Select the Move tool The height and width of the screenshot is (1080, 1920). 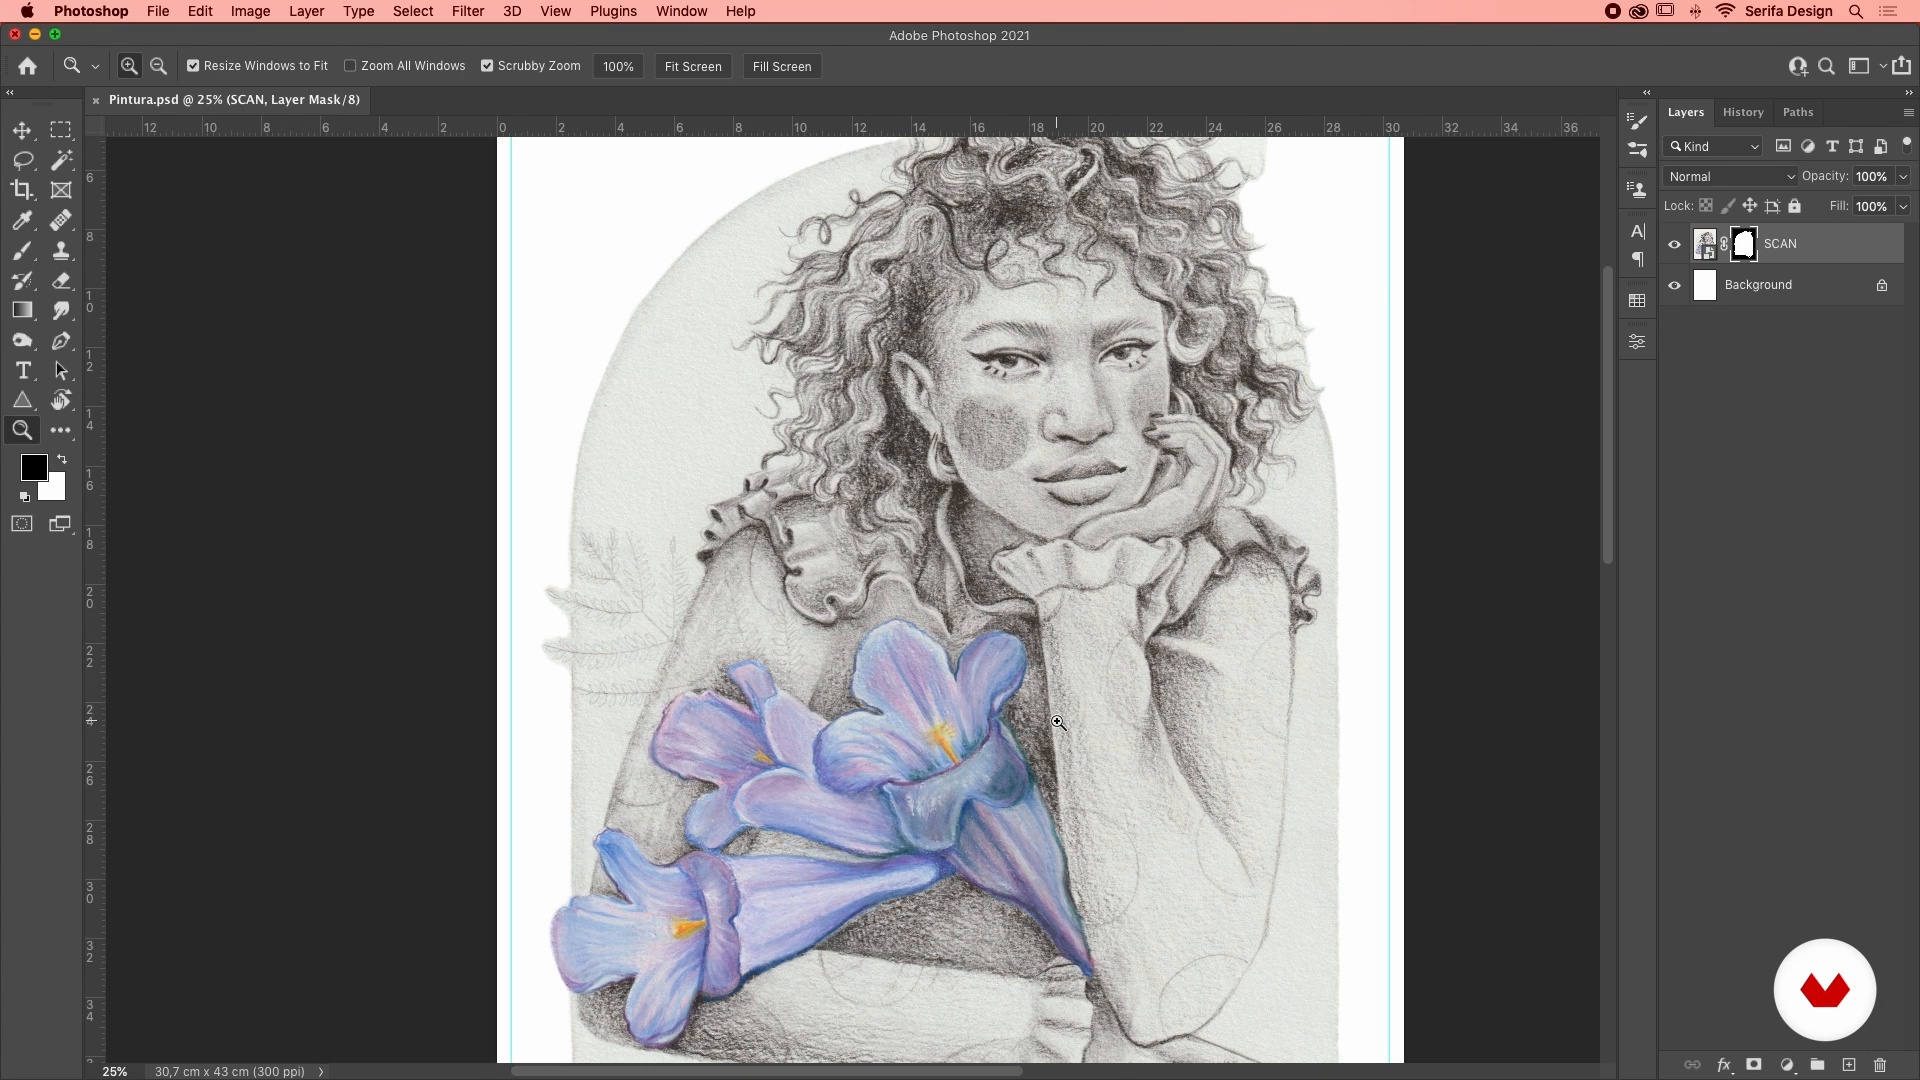22,131
